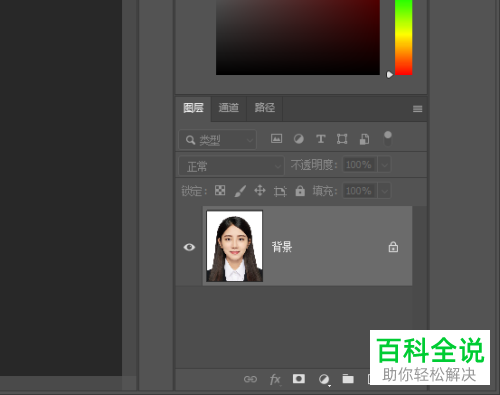Image resolution: width=500 pixels, height=395 pixels.
Task: Select the 背景 layer portrait thumbnail
Action: point(235,246)
